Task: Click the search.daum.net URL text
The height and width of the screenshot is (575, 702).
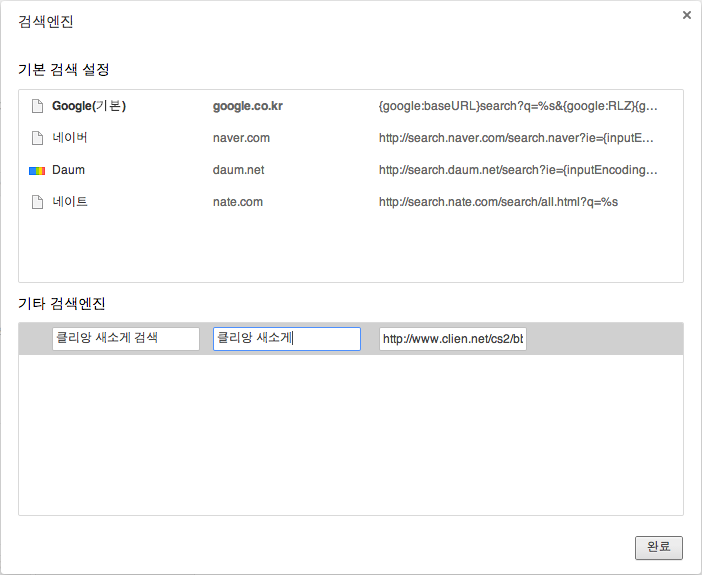Action: pyautogui.click(x=518, y=170)
